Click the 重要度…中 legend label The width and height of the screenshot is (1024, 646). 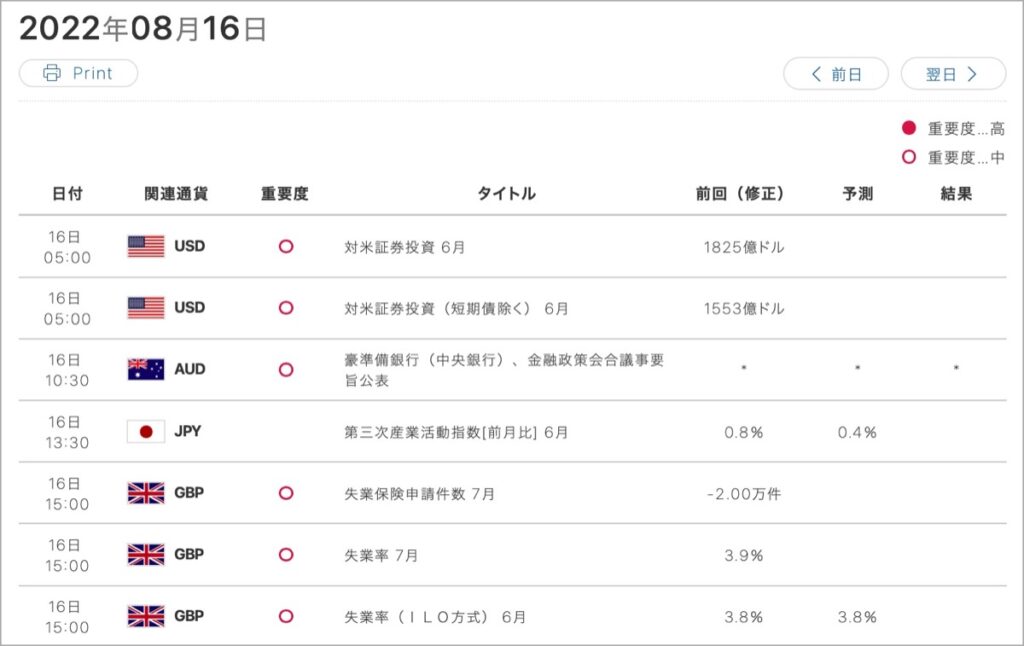pyautogui.click(x=966, y=157)
